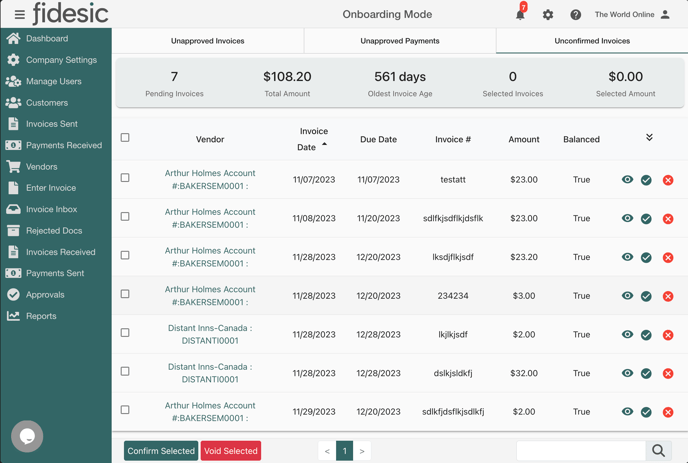Open The World Online user profile icon

click(x=665, y=14)
